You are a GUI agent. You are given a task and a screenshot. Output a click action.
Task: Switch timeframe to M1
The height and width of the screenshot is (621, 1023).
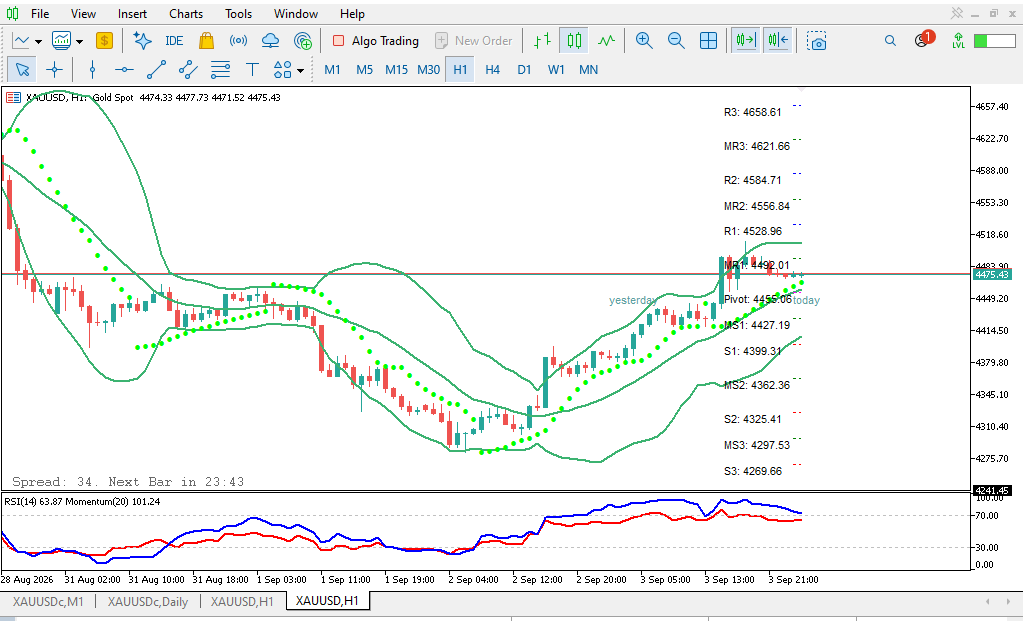(333, 69)
